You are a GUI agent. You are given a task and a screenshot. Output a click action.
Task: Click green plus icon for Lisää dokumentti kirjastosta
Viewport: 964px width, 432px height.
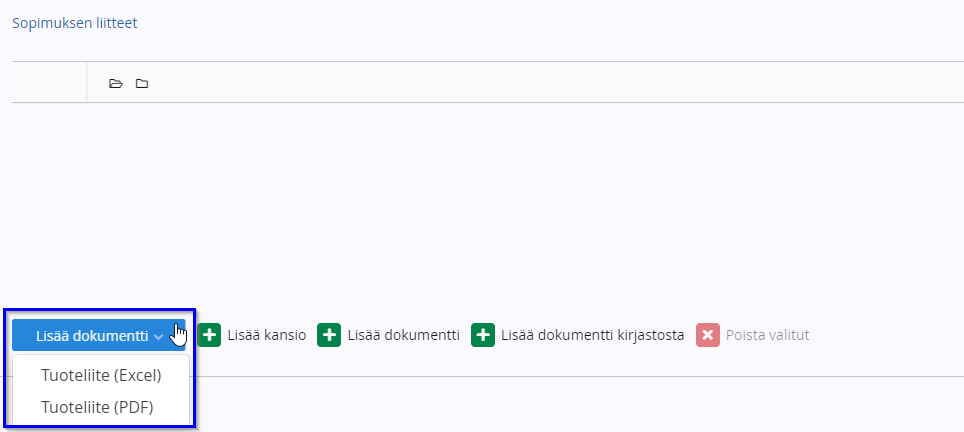pos(483,335)
